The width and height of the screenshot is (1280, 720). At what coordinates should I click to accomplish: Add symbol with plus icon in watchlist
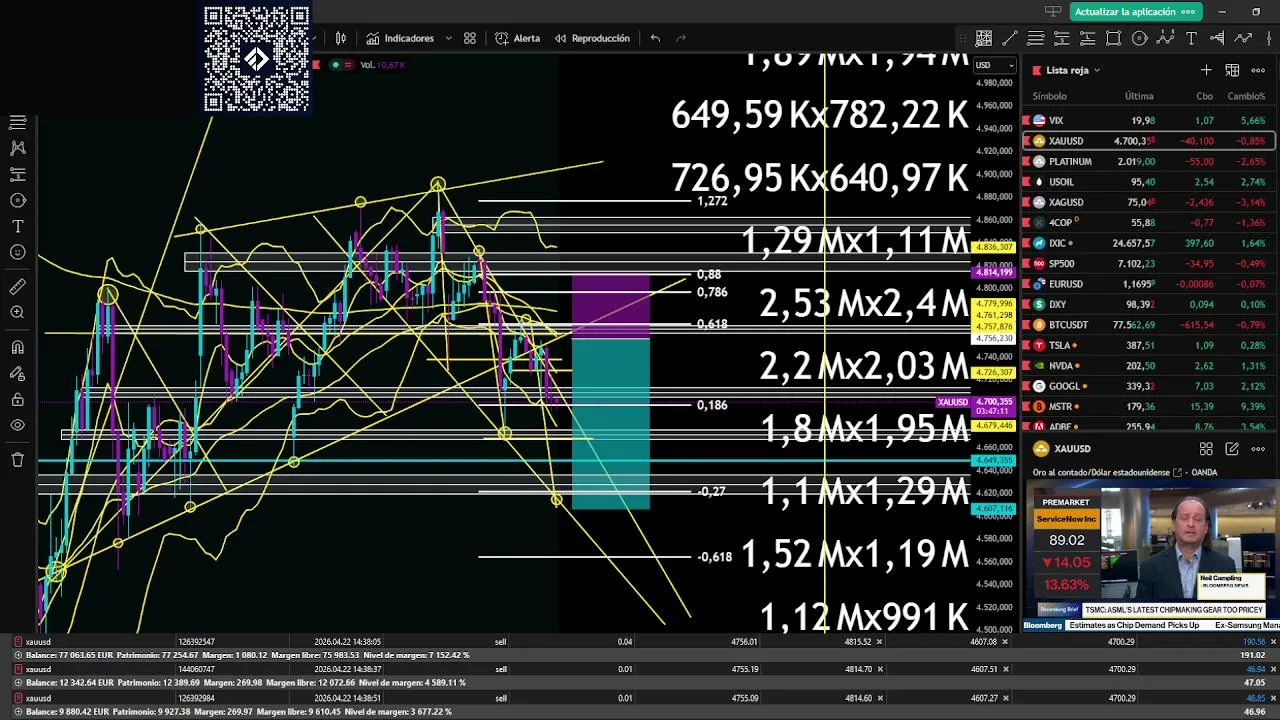coord(1206,70)
